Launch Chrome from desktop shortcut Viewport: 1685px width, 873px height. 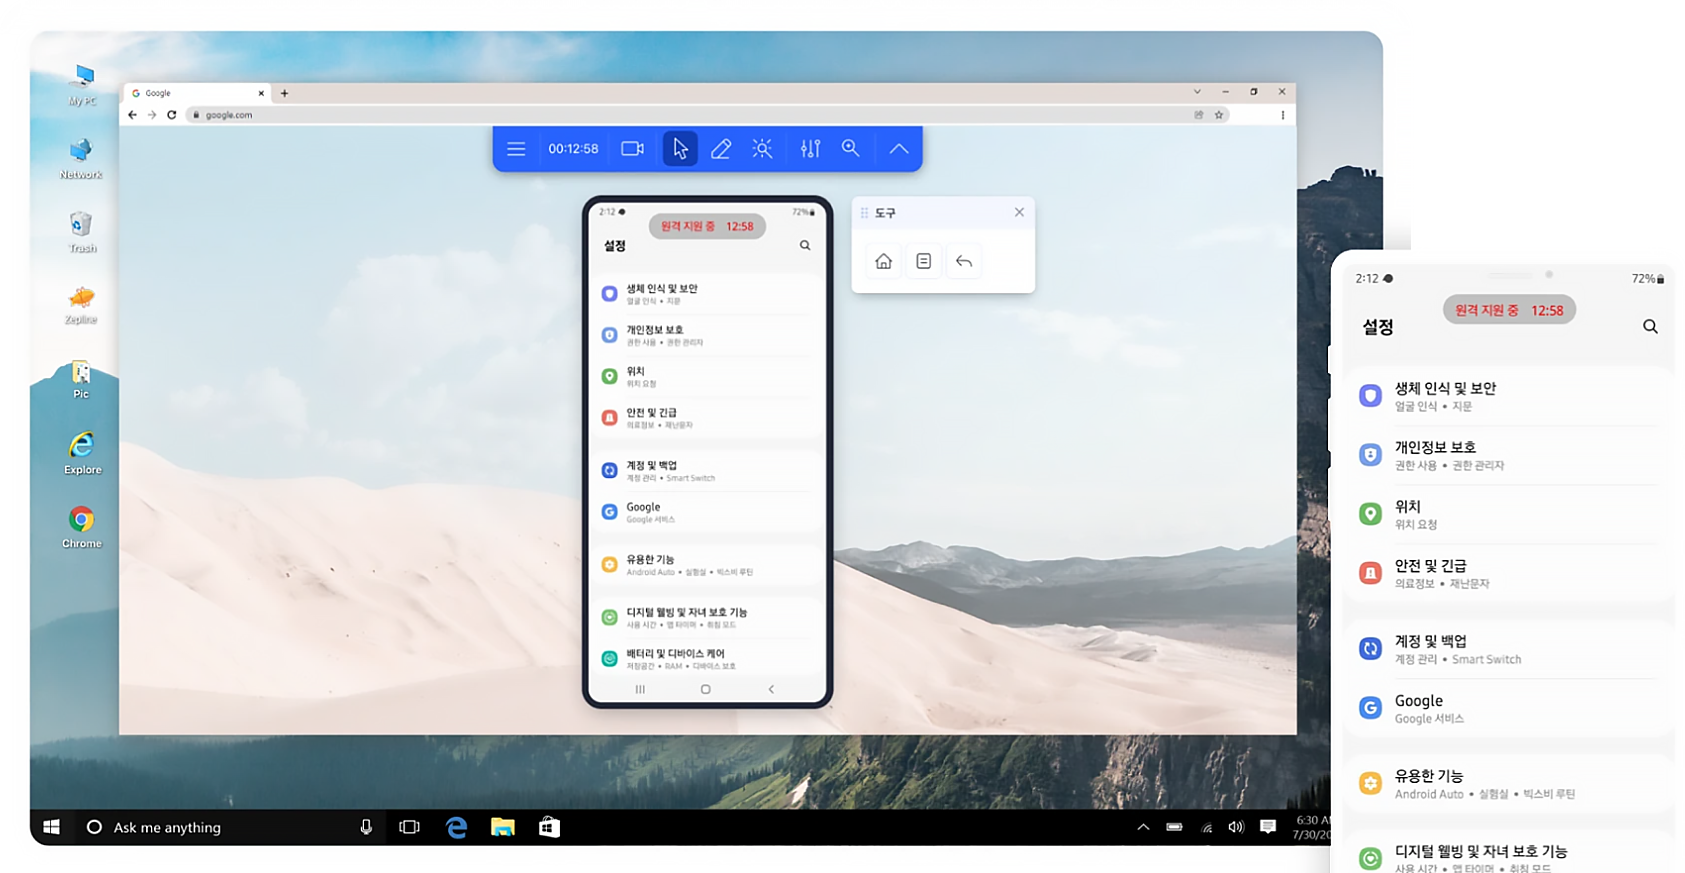click(x=82, y=527)
